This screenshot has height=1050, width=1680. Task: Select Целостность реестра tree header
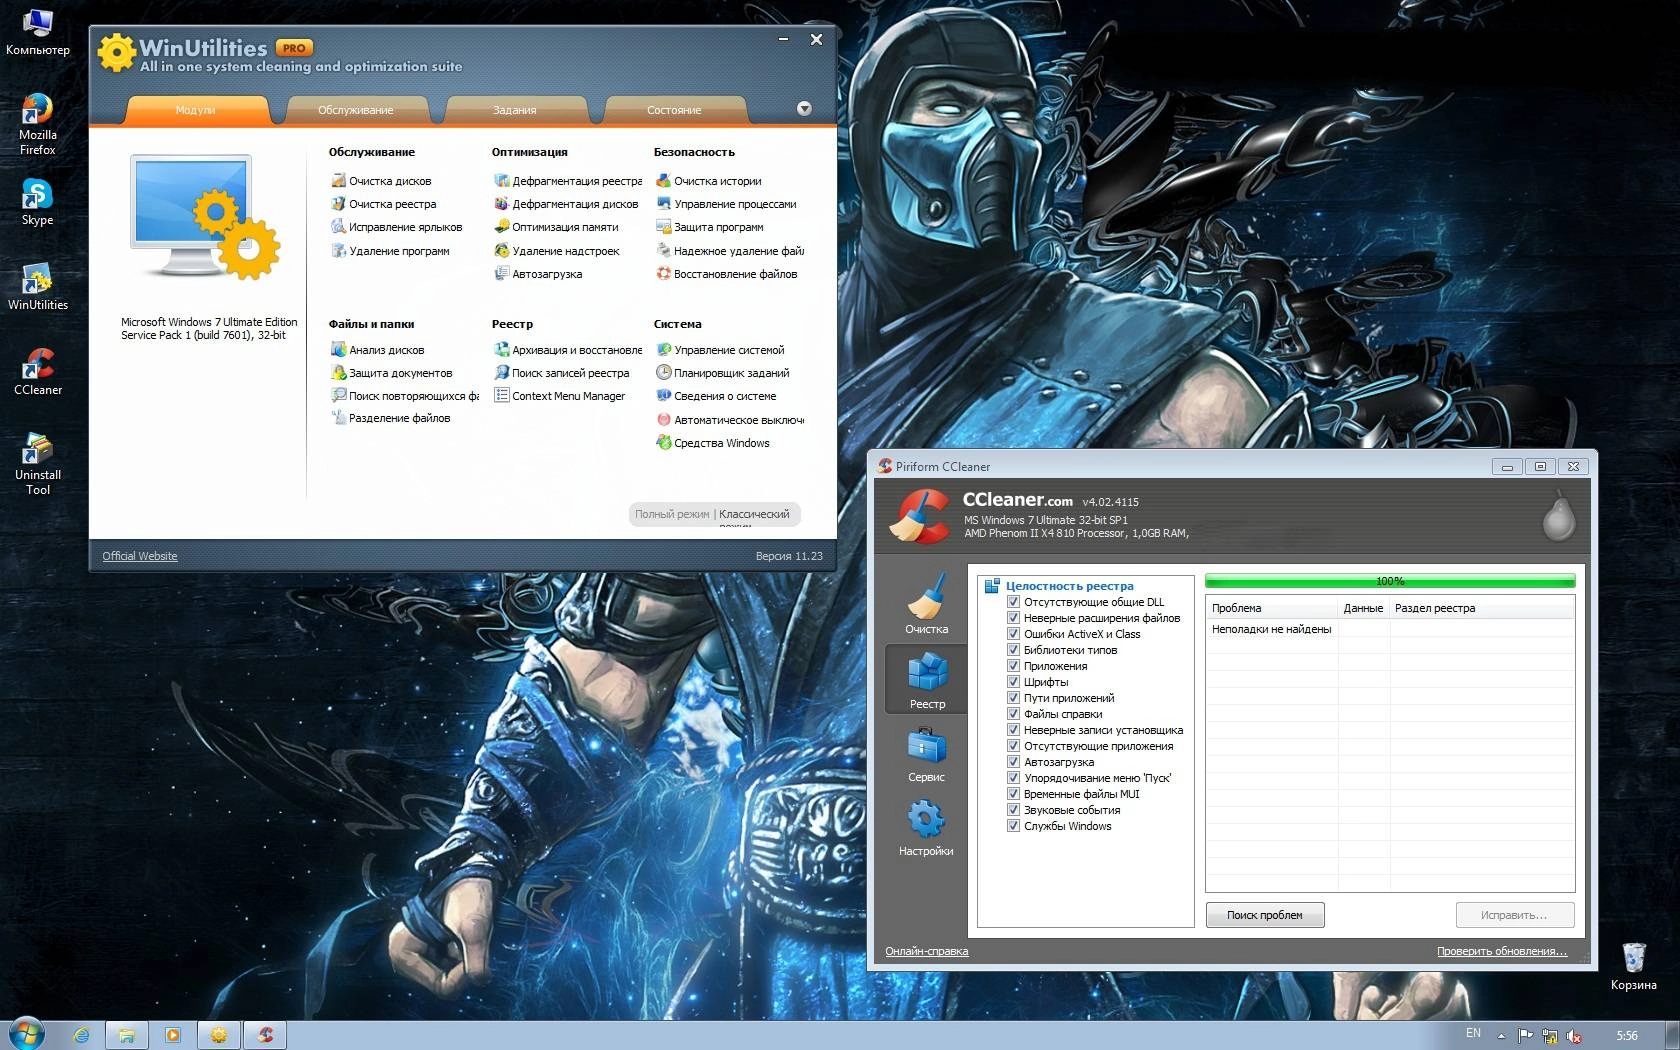click(1069, 586)
